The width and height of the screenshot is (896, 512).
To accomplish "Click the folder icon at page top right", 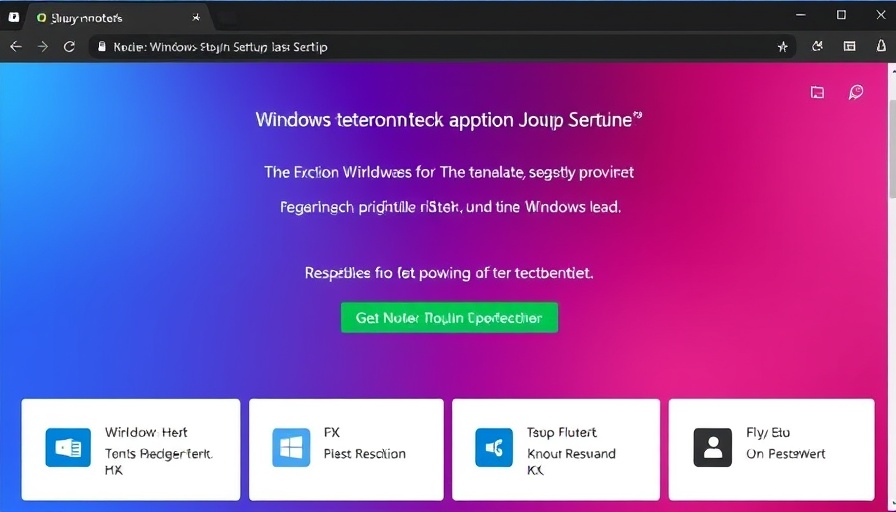I will pos(818,93).
